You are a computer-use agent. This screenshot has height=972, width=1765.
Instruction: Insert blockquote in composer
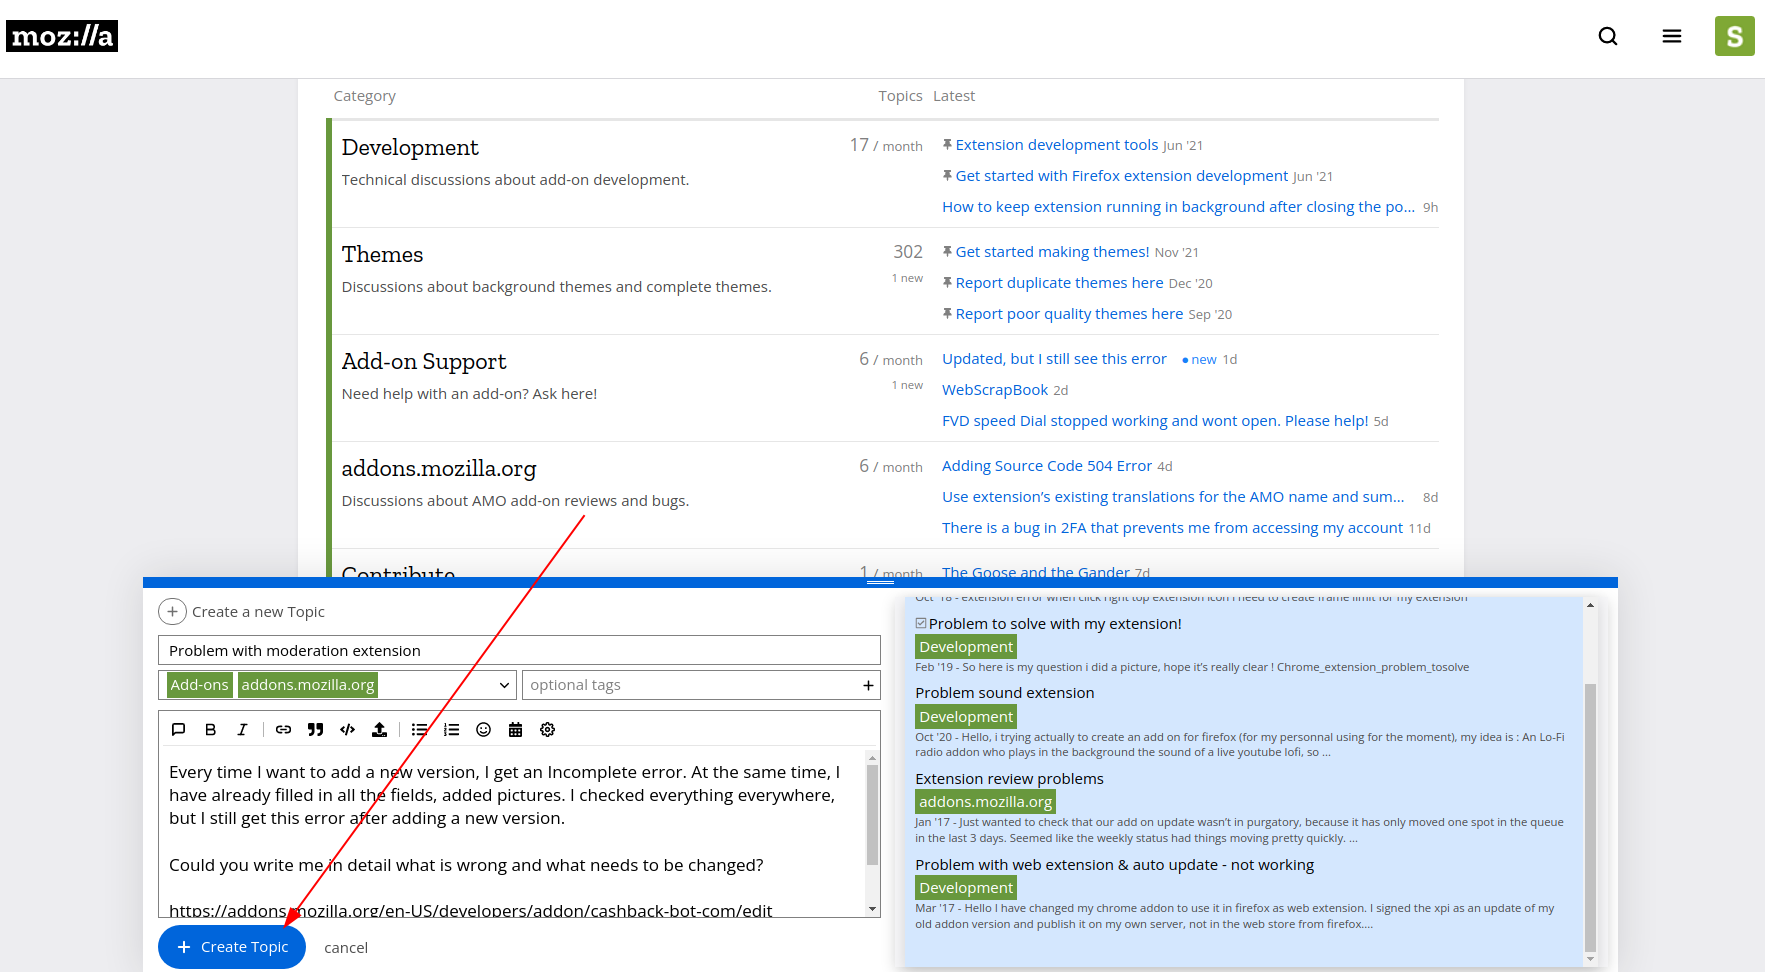(316, 730)
